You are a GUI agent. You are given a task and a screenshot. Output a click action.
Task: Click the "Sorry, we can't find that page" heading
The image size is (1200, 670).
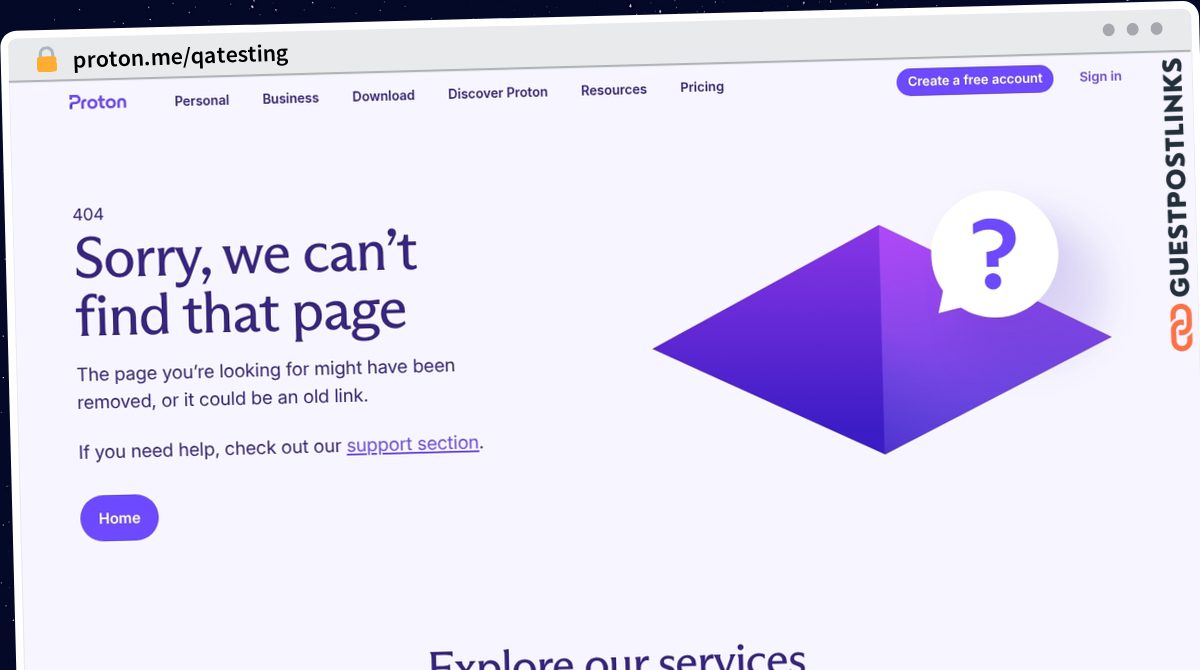246,284
